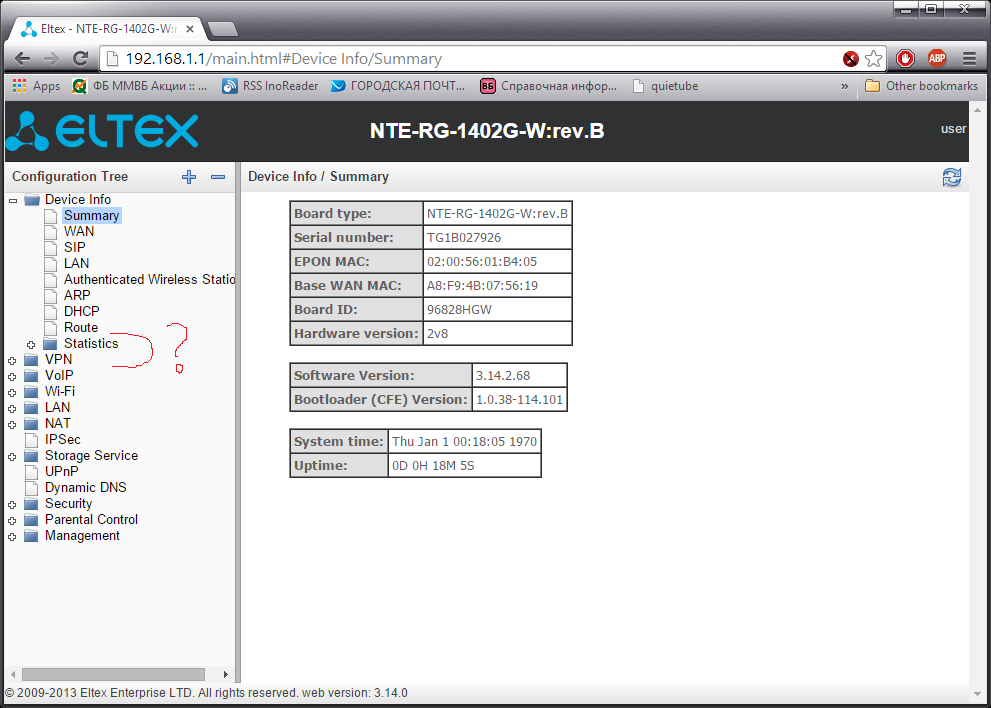The width and height of the screenshot is (991, 708).
Task: Open the RSS InoReader bookmark
Action: click(x=270, y=86)
